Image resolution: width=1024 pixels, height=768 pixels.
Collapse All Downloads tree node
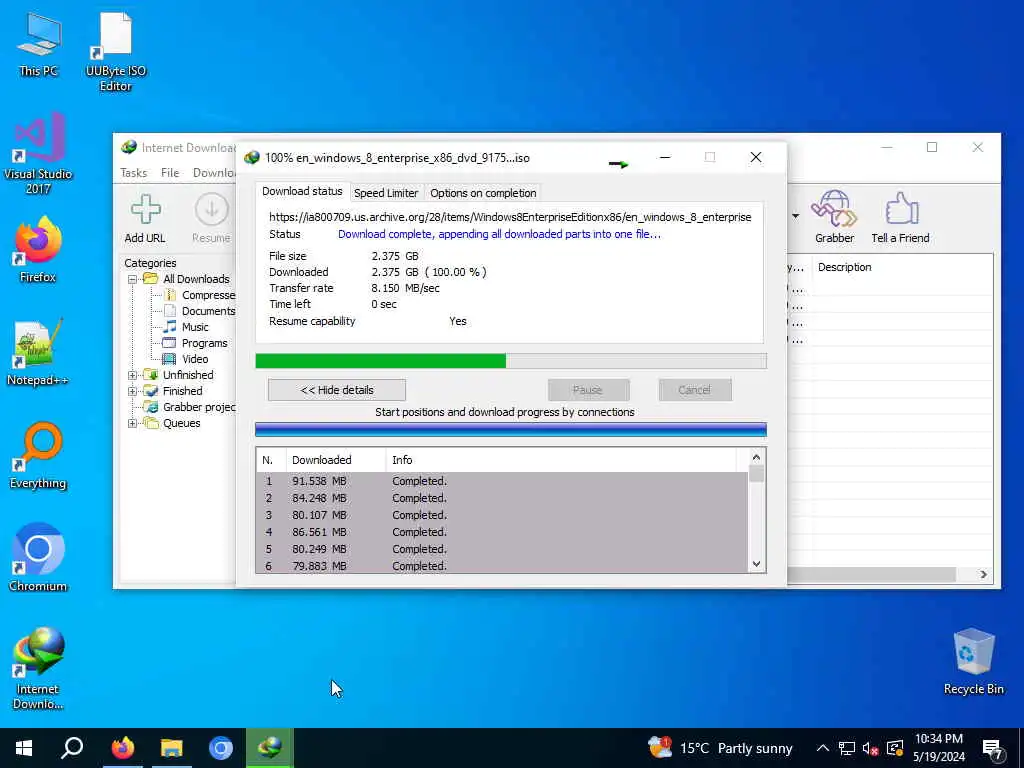tap(133, 280)
